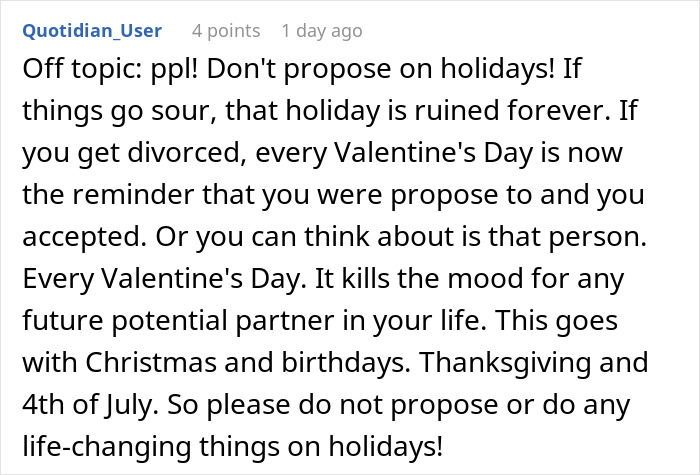Click the "1 day ago" timestamp

[x=321, y=32]
